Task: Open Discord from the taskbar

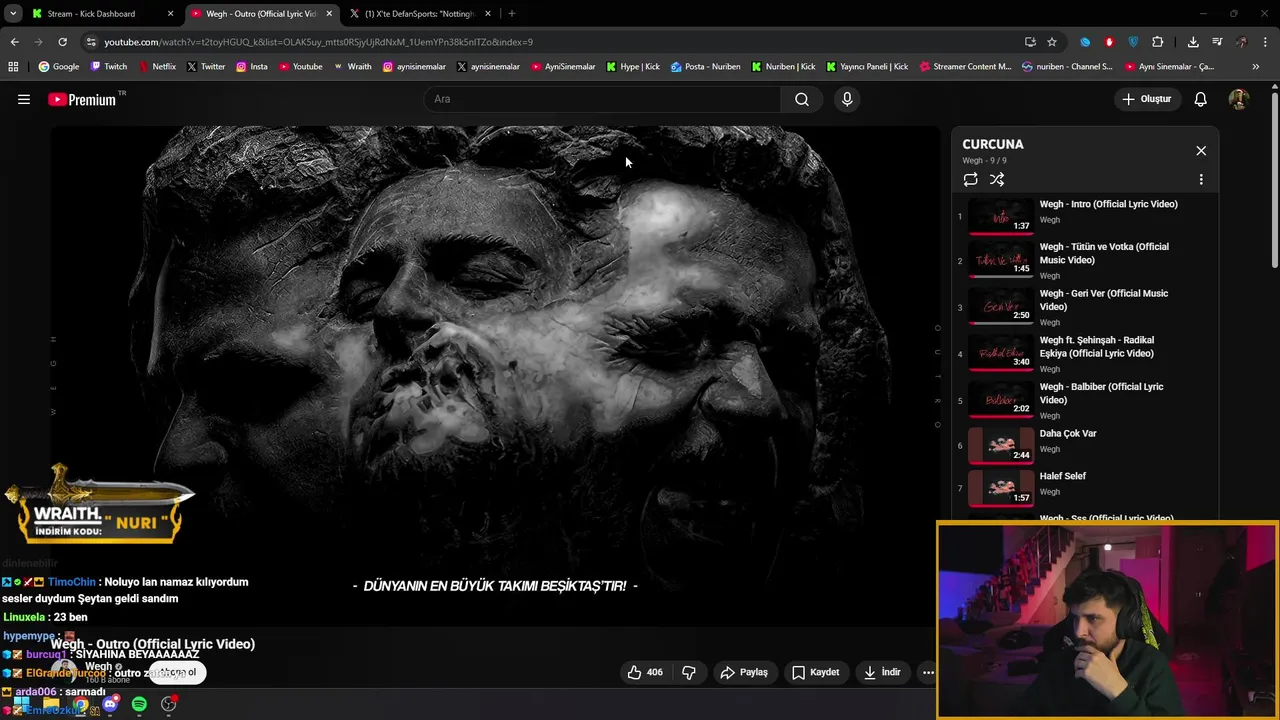Action: [x=110, y=704]
